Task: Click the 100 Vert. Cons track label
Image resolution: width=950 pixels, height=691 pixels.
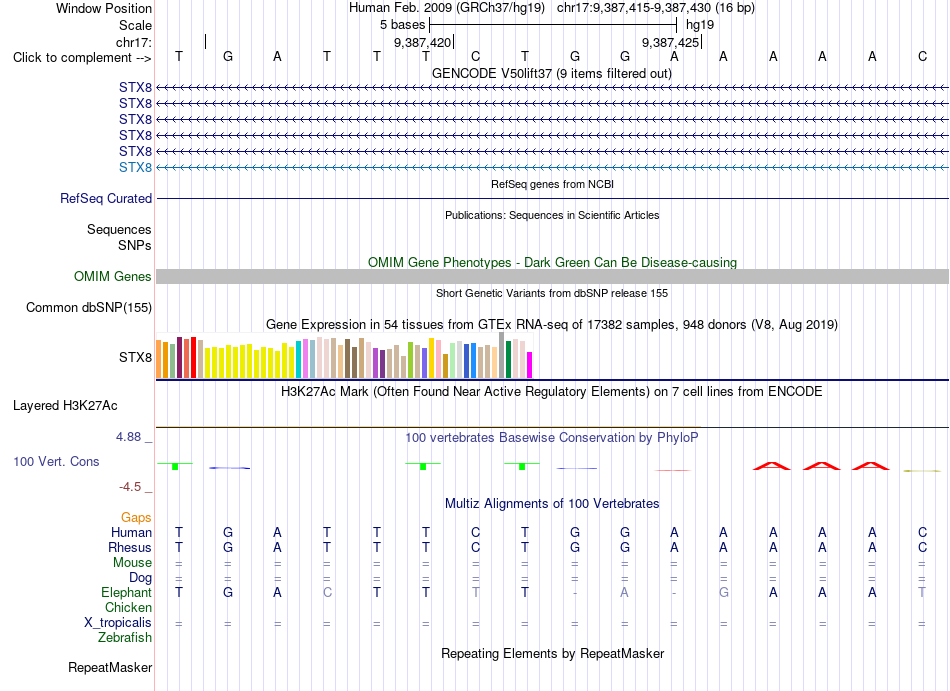Action: pyautogui.click(x=56, y=461)
